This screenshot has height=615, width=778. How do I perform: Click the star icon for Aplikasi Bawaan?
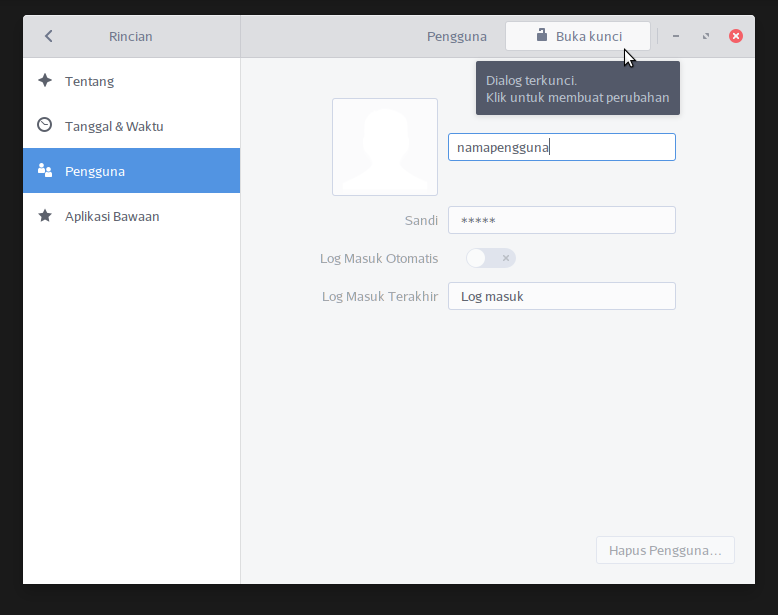(x=45, y=216)
